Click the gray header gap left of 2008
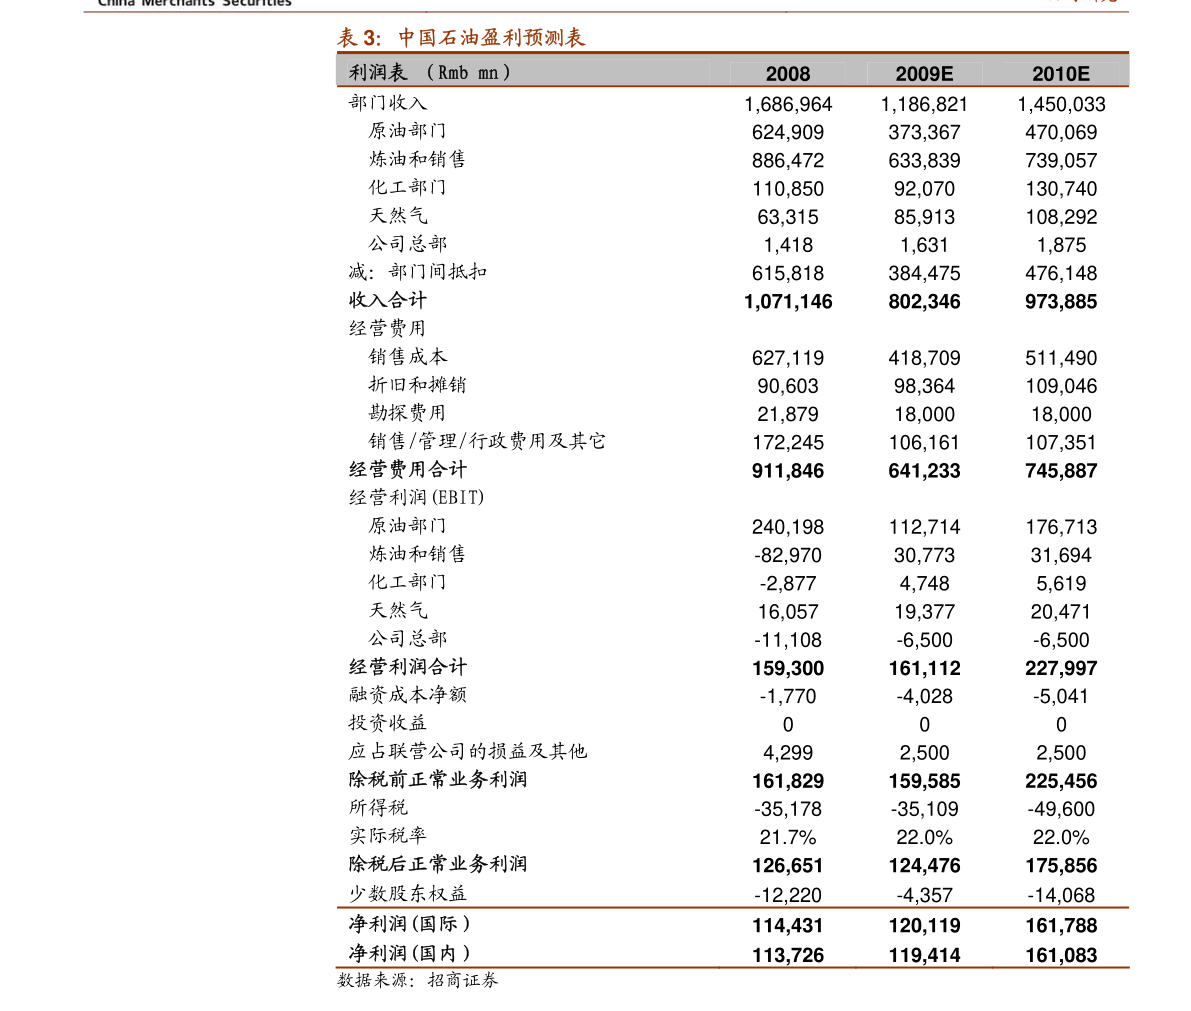The height and width of the screenshot is (1011, 1191). 640,72
